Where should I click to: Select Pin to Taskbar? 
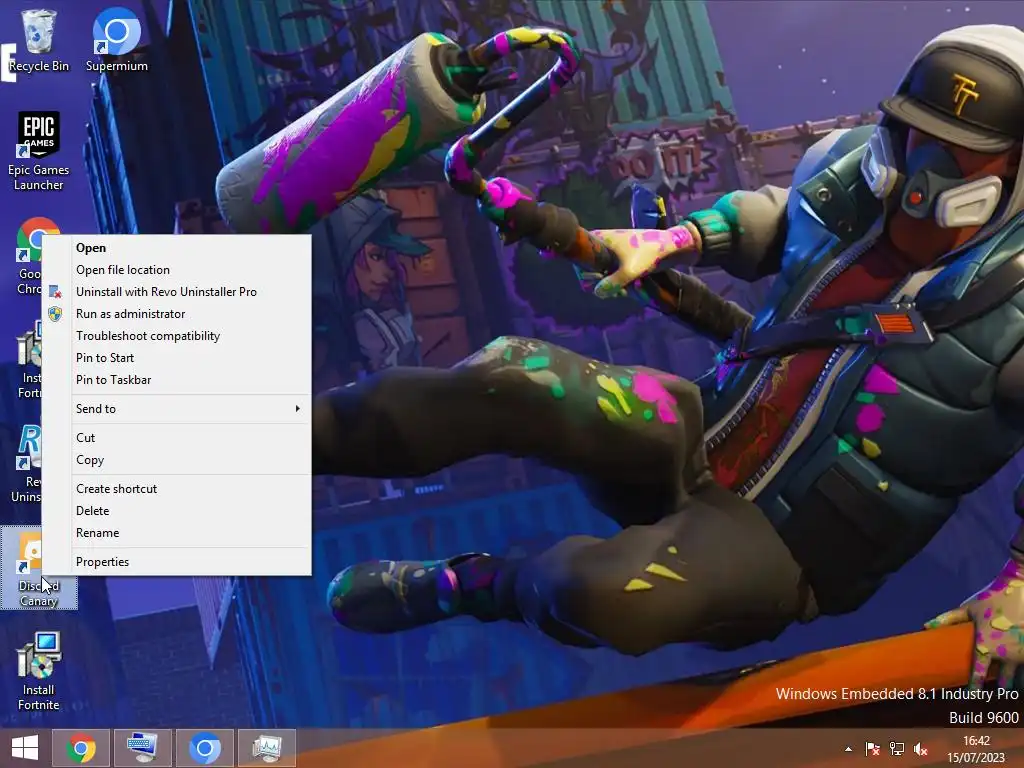(x=176, y=380)
